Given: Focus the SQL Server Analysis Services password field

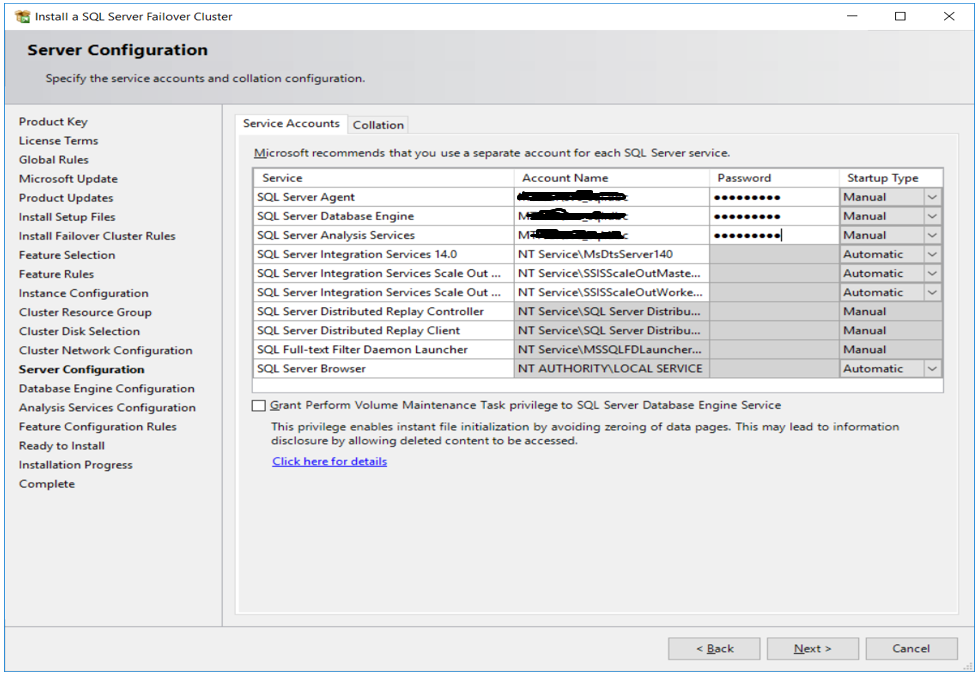Looking at the screenshot, I should 774,235.
